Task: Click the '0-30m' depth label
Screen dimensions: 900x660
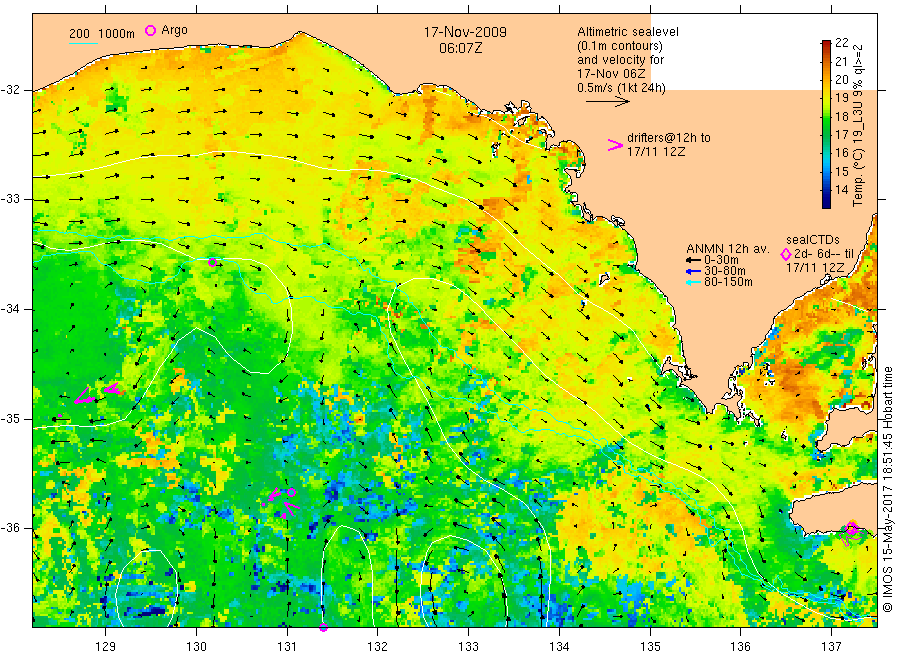Action: pyautogui.click(x=721, y=260)
